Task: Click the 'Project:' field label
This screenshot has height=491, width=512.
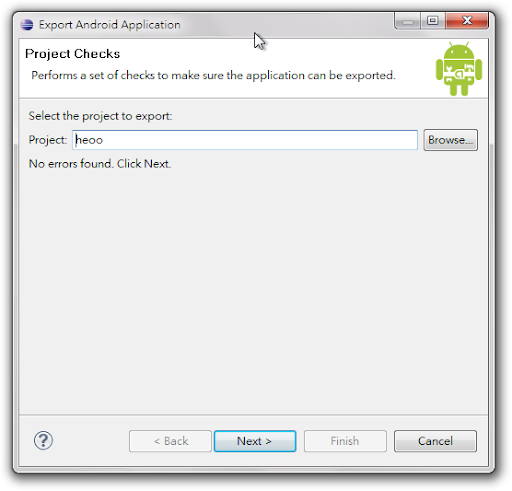Action: (x=48, y=140)
